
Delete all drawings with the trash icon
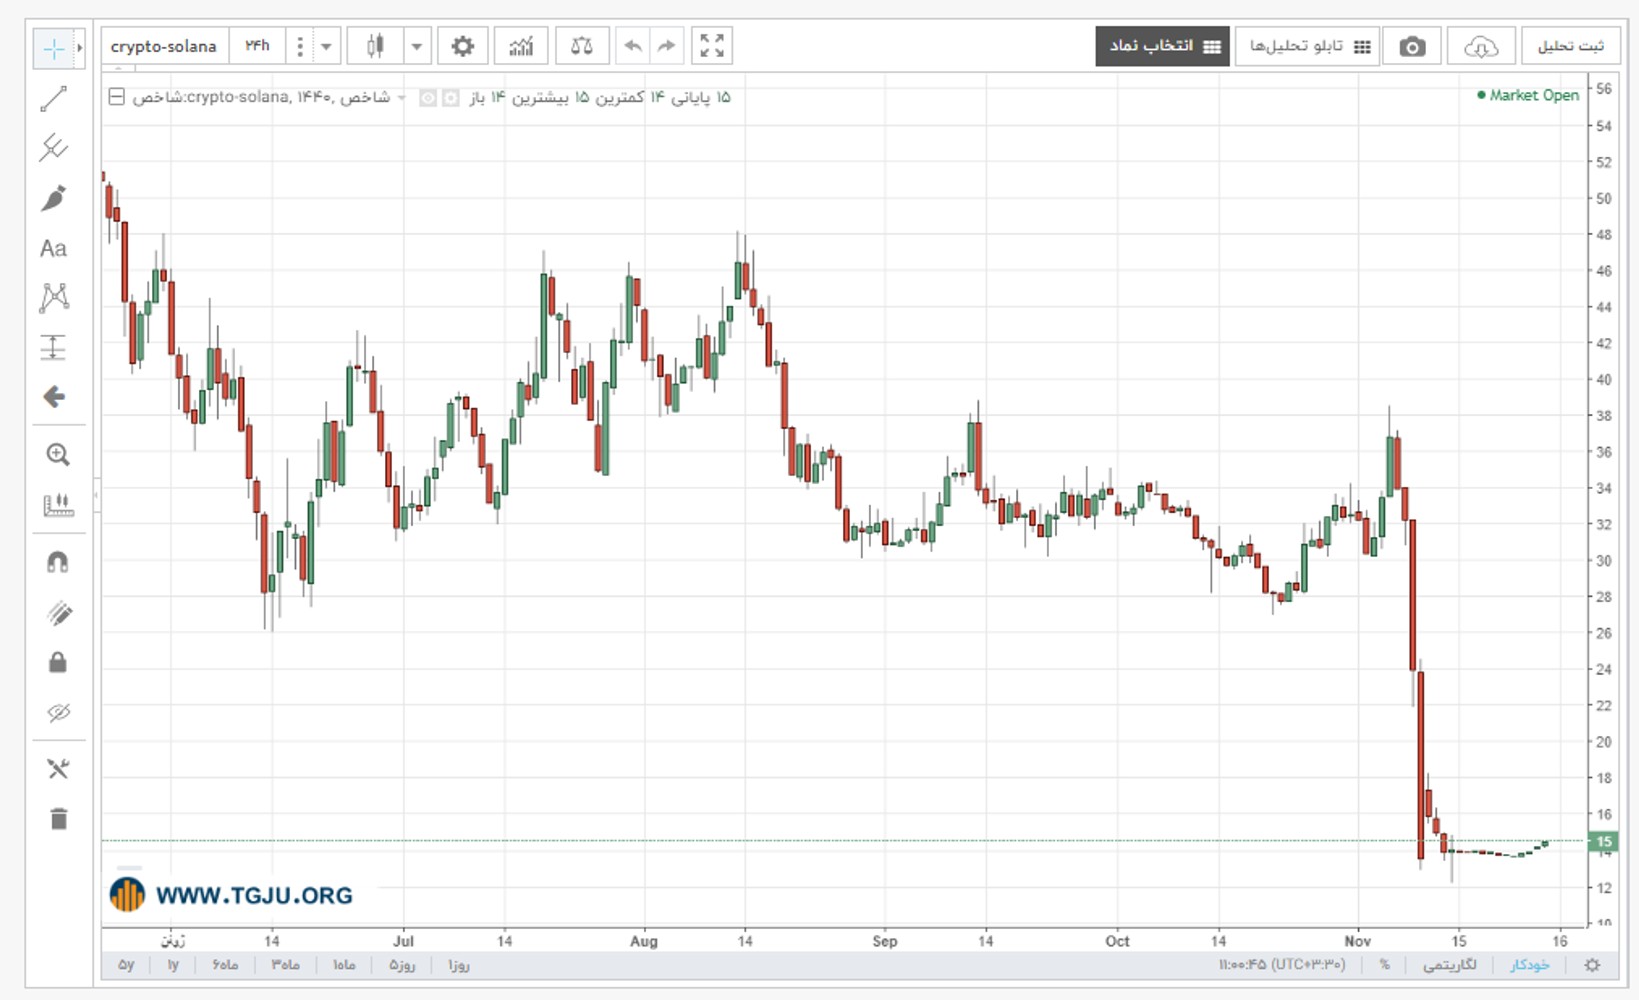point(58,819)
